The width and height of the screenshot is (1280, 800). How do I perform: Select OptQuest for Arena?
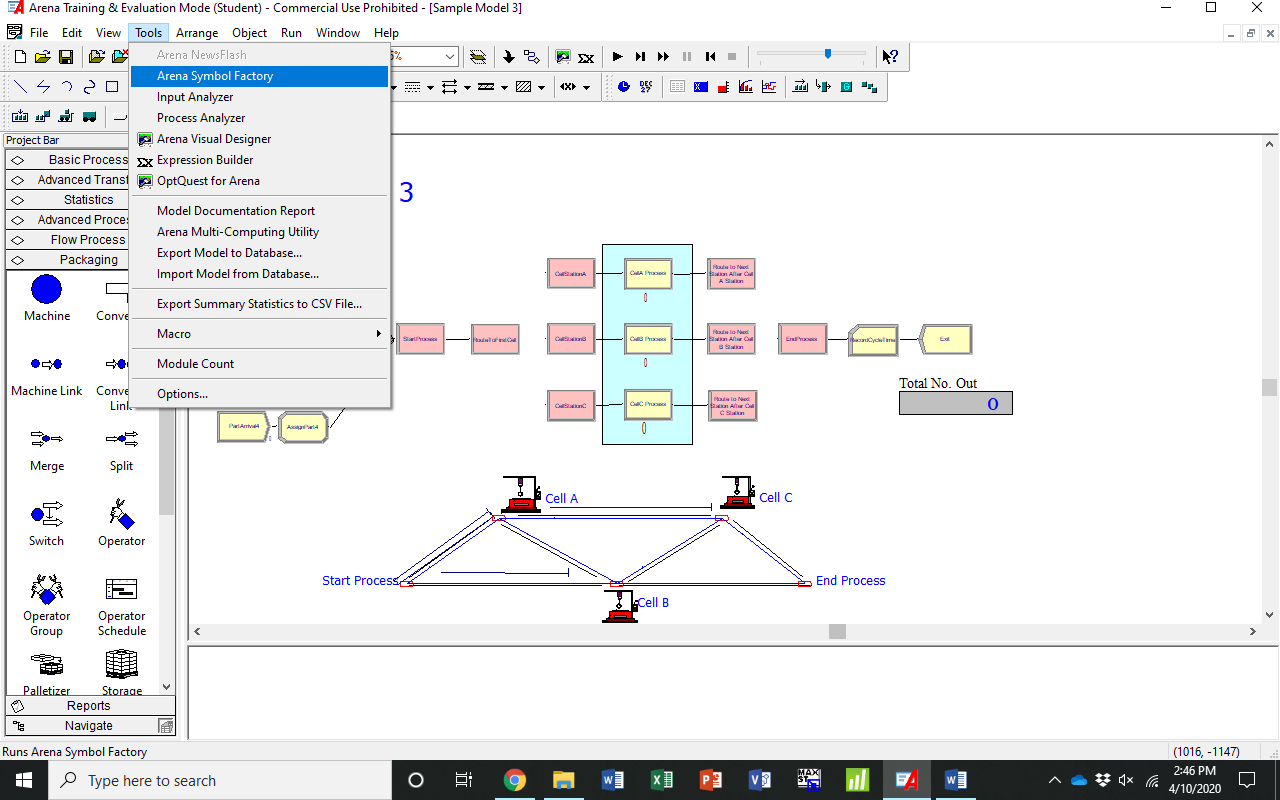coord(260,181)
